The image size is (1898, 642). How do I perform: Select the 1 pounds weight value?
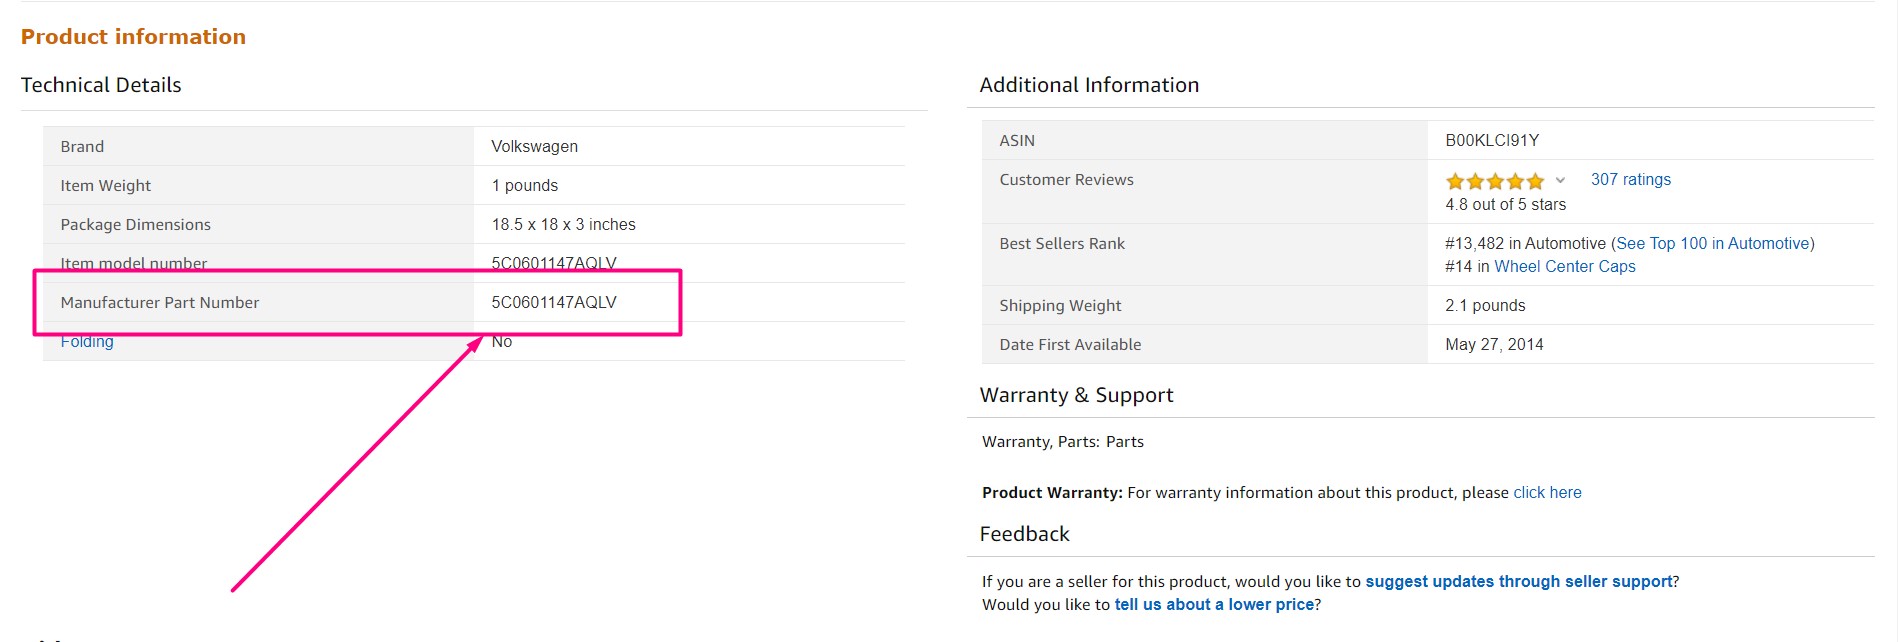[x=524, y=186]
